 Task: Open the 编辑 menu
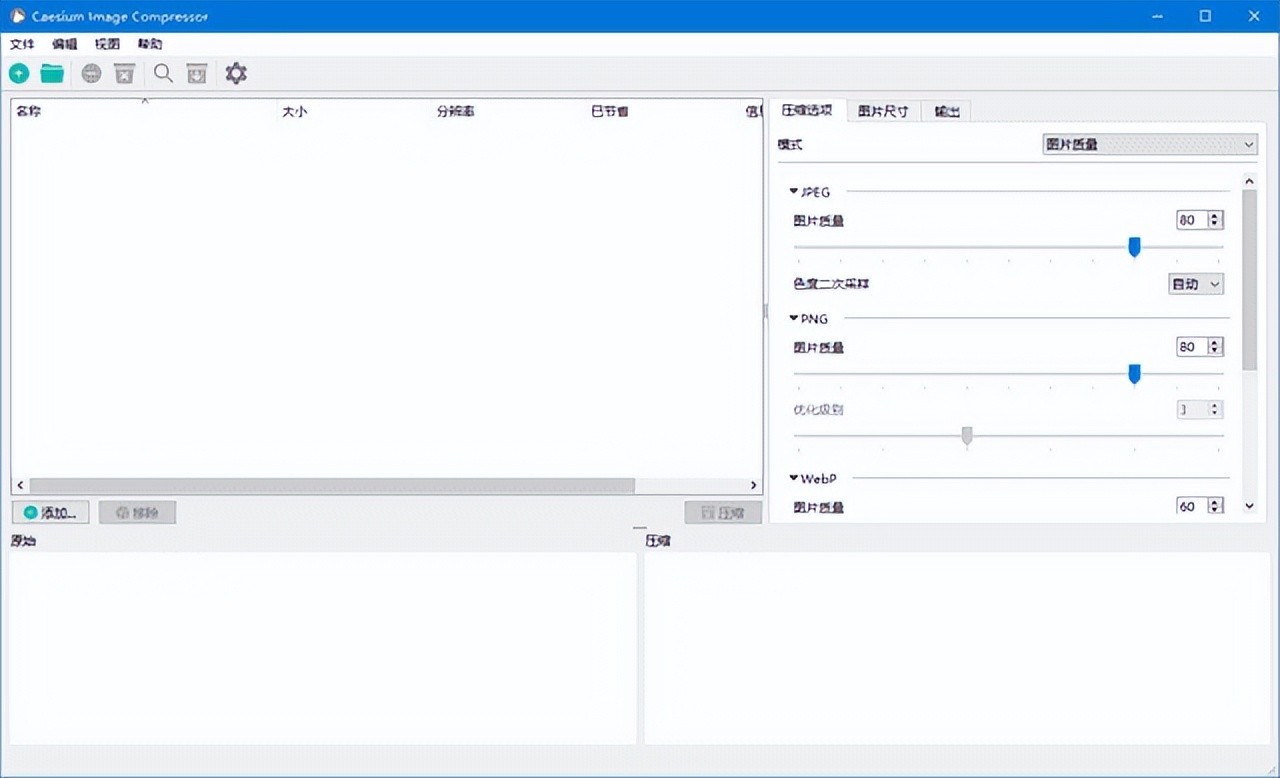pyautogui.click(x=65, y=44)
